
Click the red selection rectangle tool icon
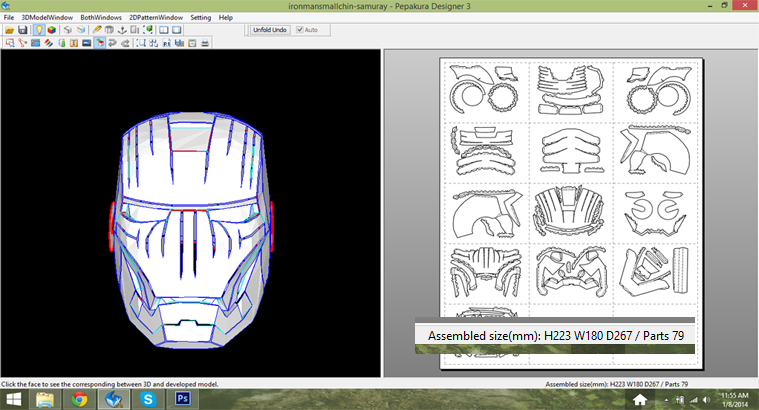10,43
